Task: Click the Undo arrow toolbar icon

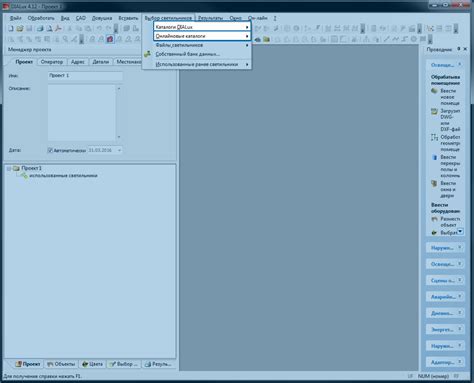Action: click(x=99, y=29)
